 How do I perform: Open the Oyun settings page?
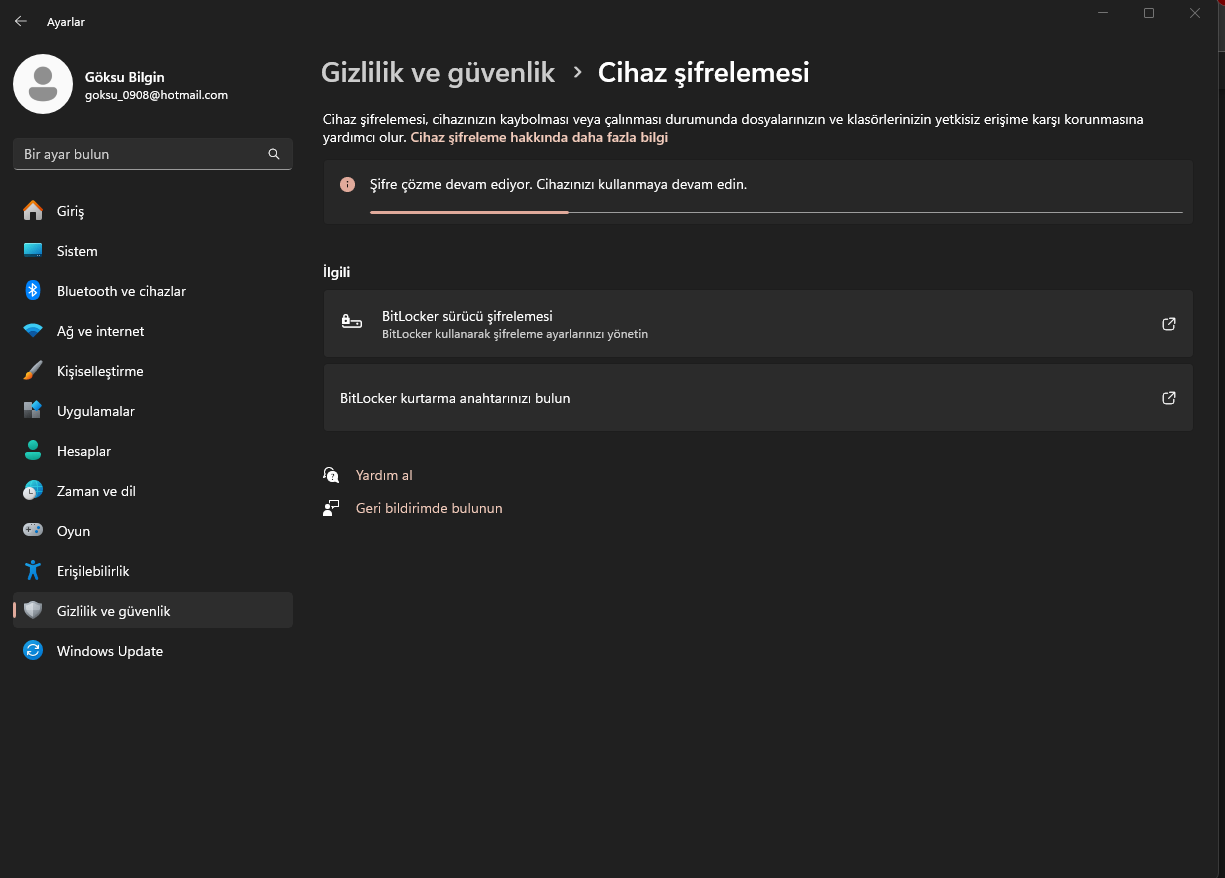pyautogui.click(x=73, y=531)
